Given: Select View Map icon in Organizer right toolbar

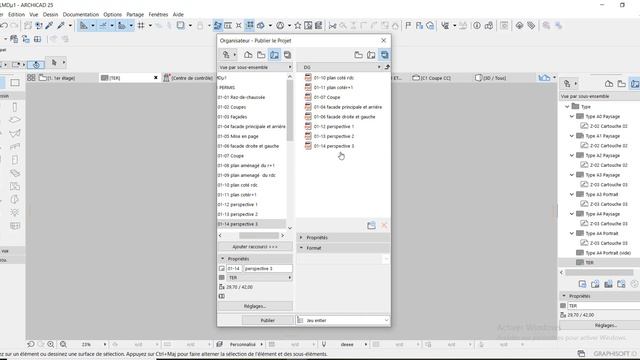Looking at the screenshot, I should [358, 55].
